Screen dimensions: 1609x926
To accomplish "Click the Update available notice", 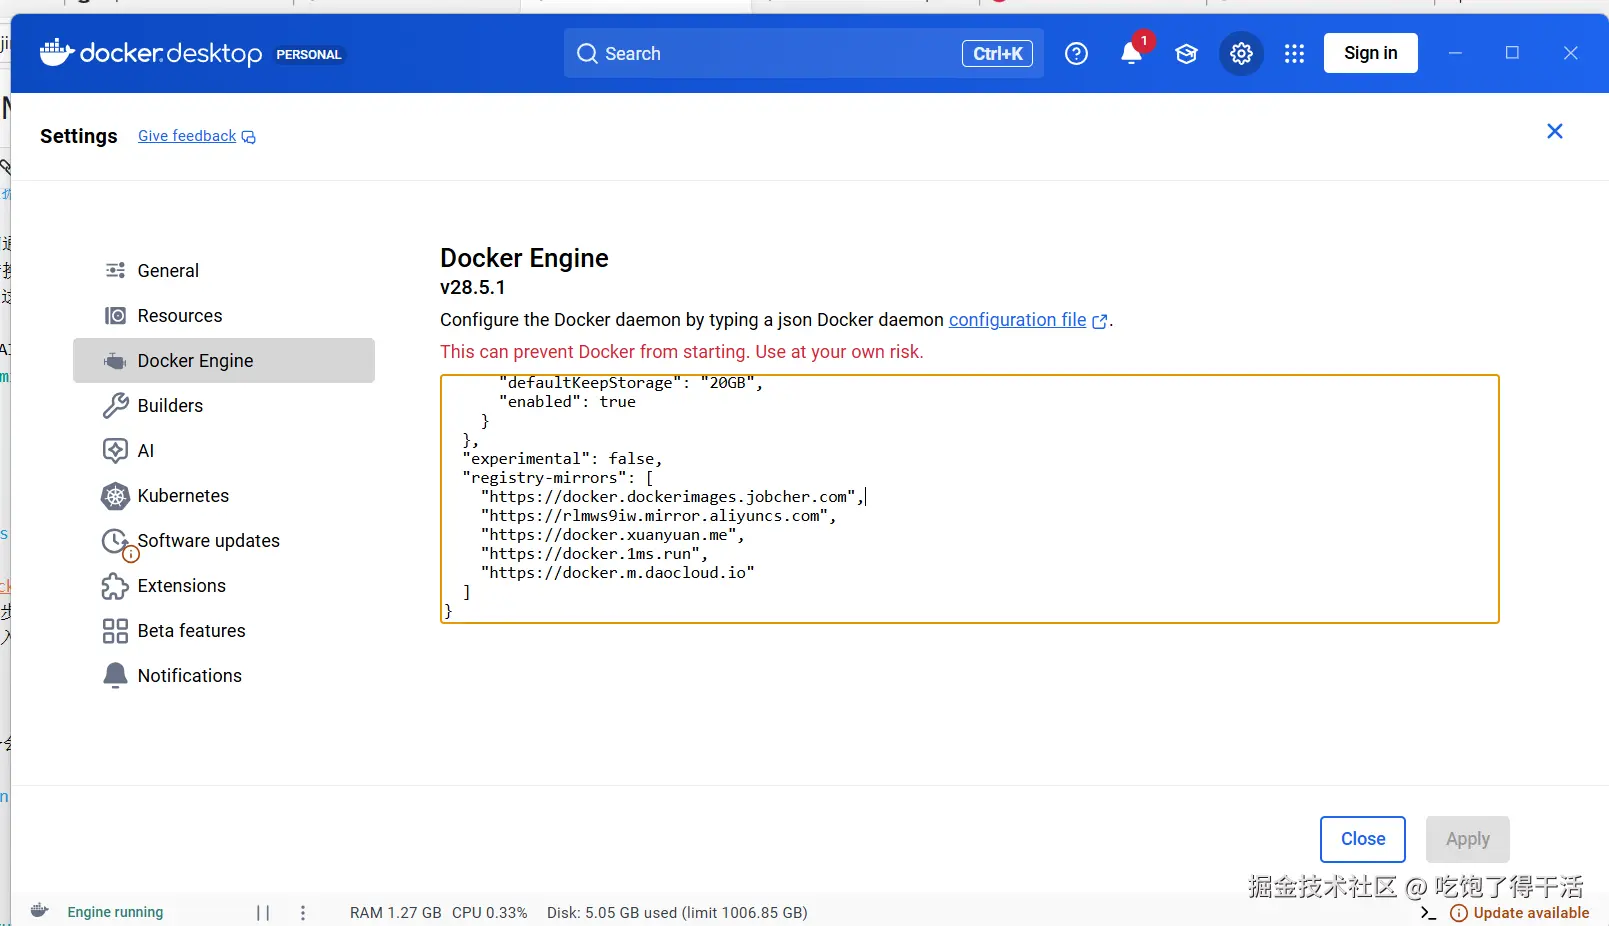I will tap(1520, 913).
